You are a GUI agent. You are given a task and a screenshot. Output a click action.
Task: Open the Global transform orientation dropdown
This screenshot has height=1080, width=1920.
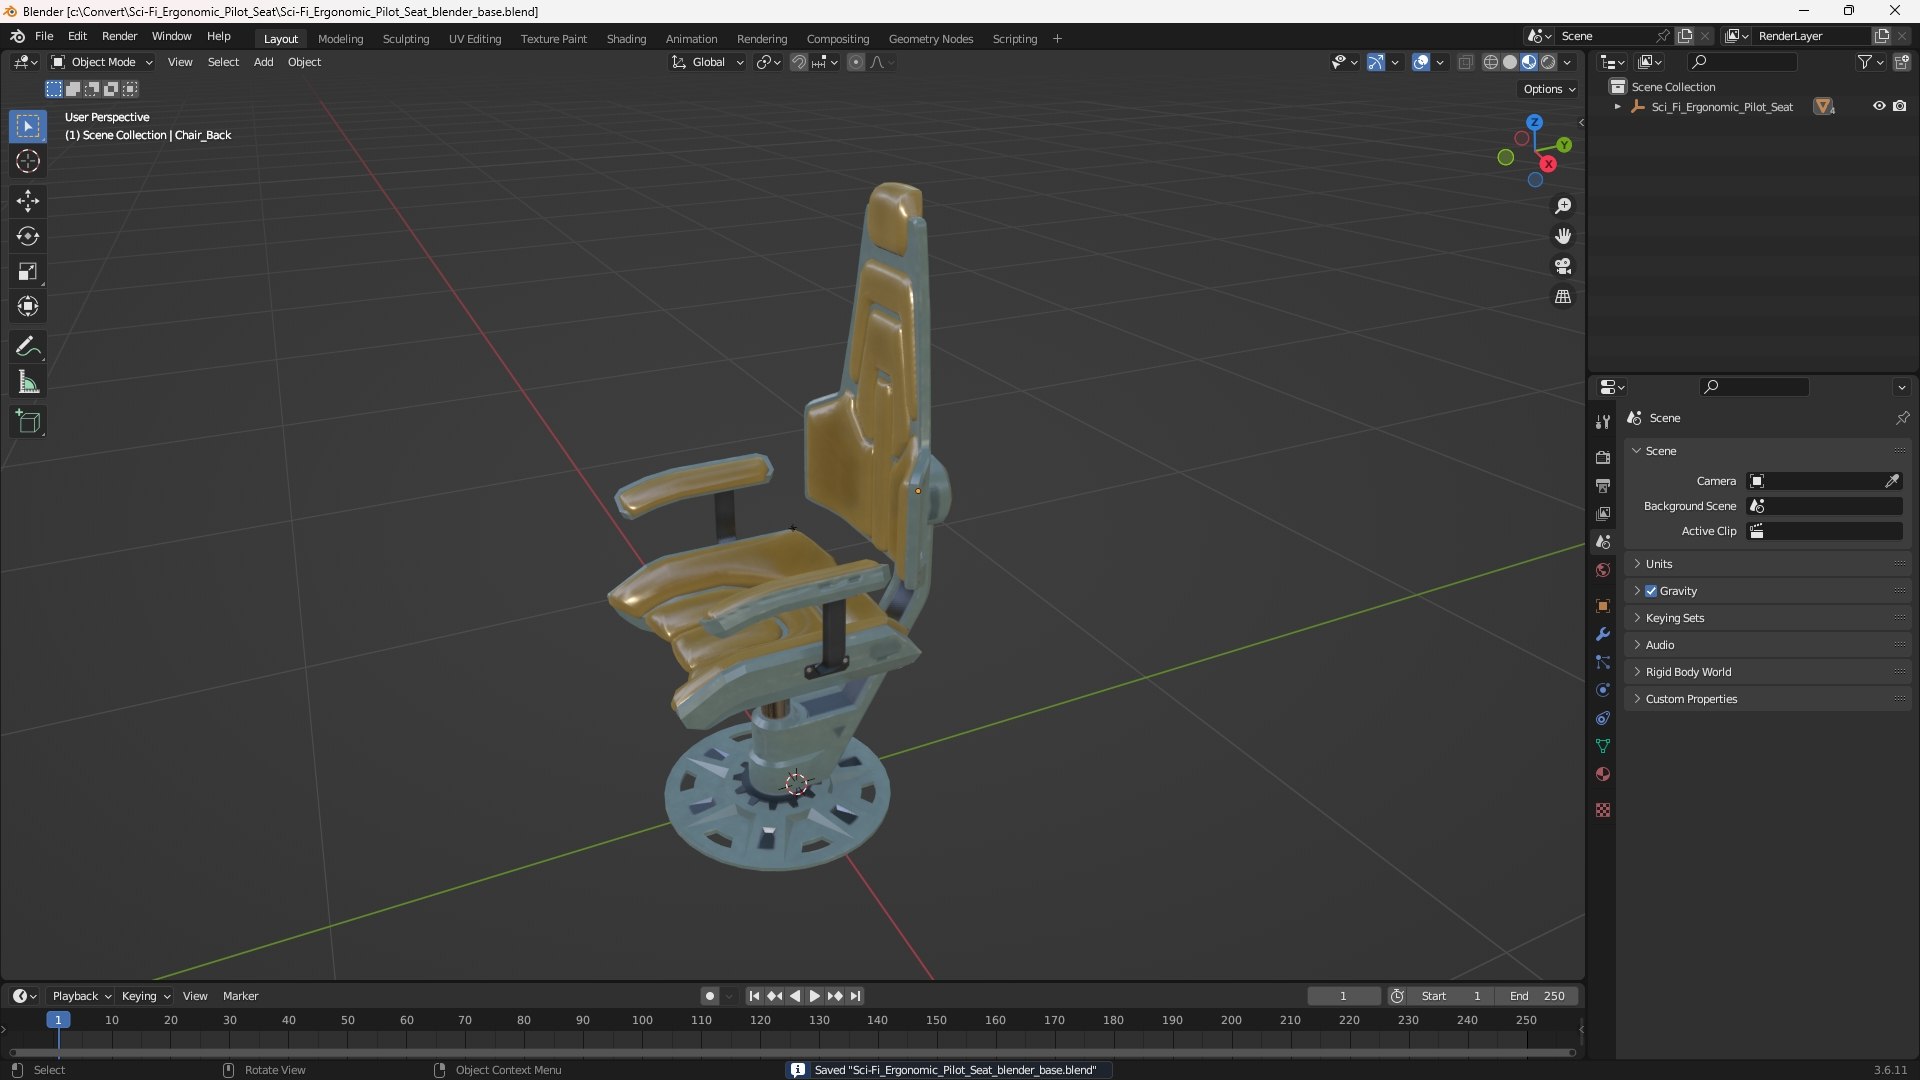tap(708, 62)
